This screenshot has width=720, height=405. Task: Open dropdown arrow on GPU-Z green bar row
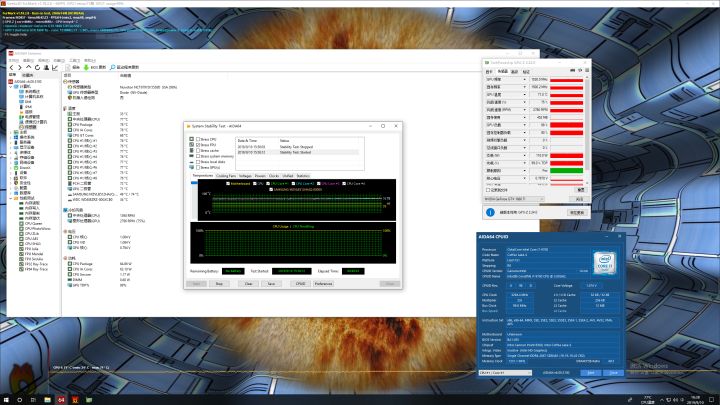tap(524, 170)
